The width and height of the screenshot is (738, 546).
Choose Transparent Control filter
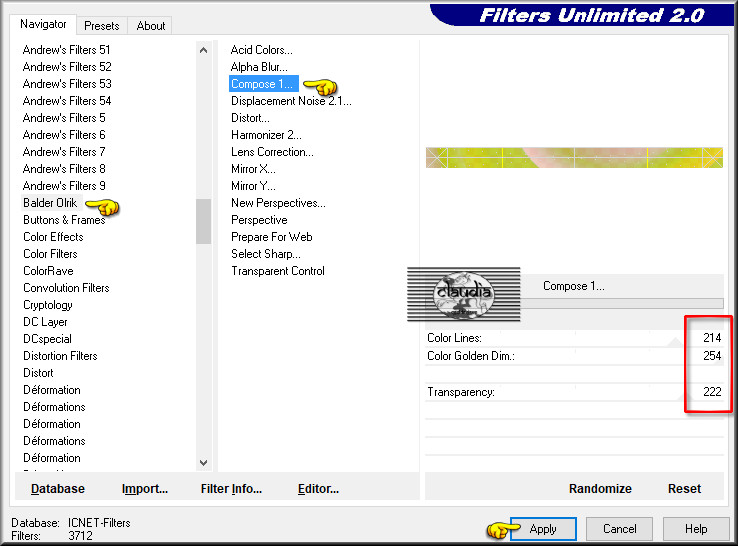click(278, 271)
